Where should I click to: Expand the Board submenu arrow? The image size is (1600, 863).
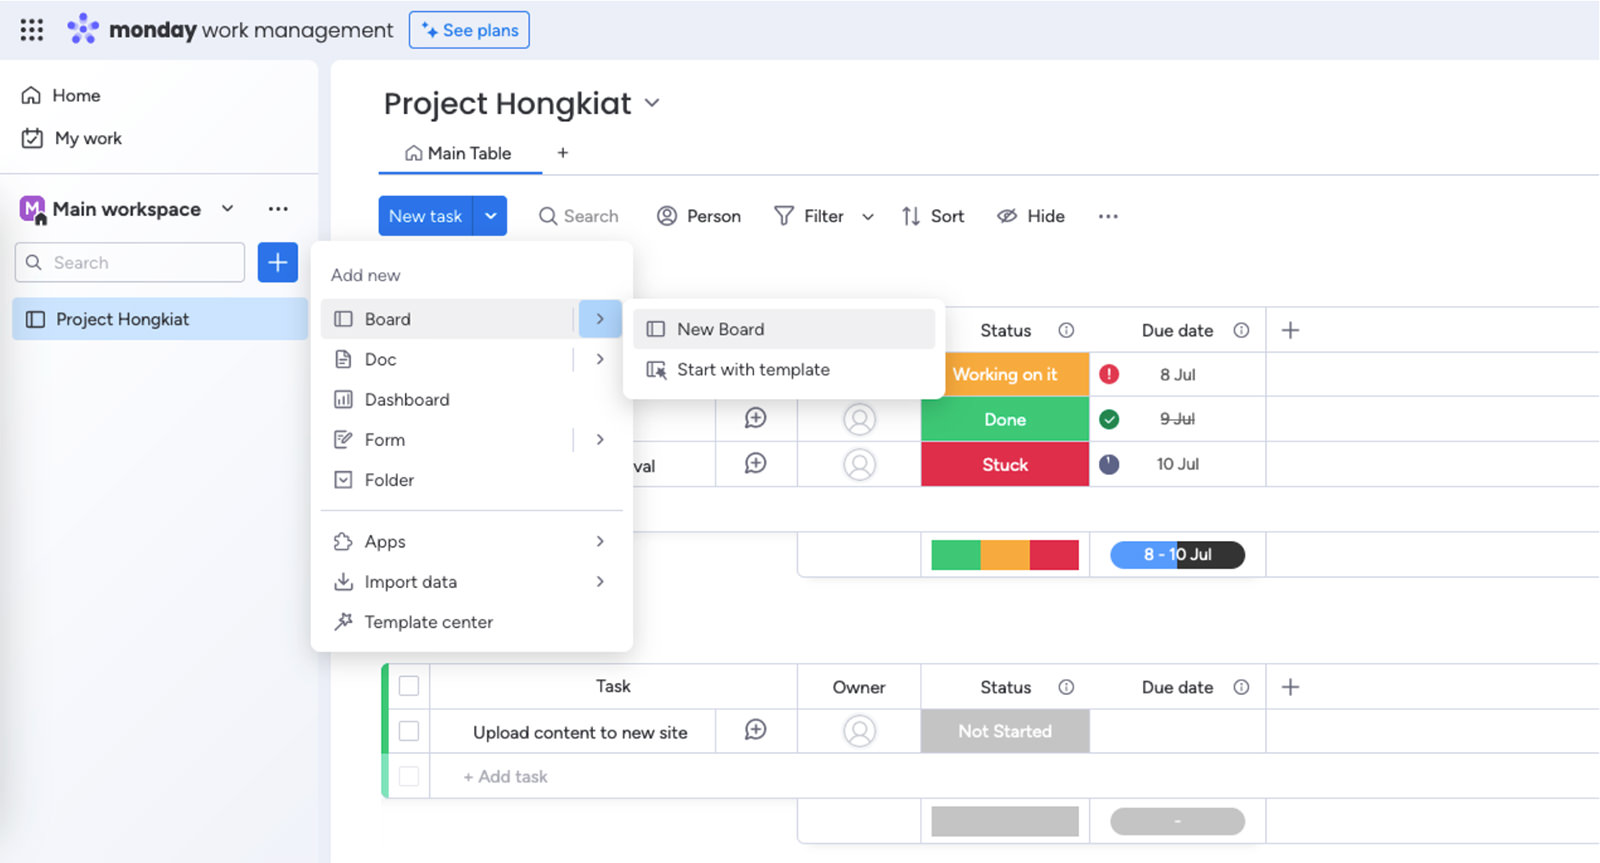(600, 319)
